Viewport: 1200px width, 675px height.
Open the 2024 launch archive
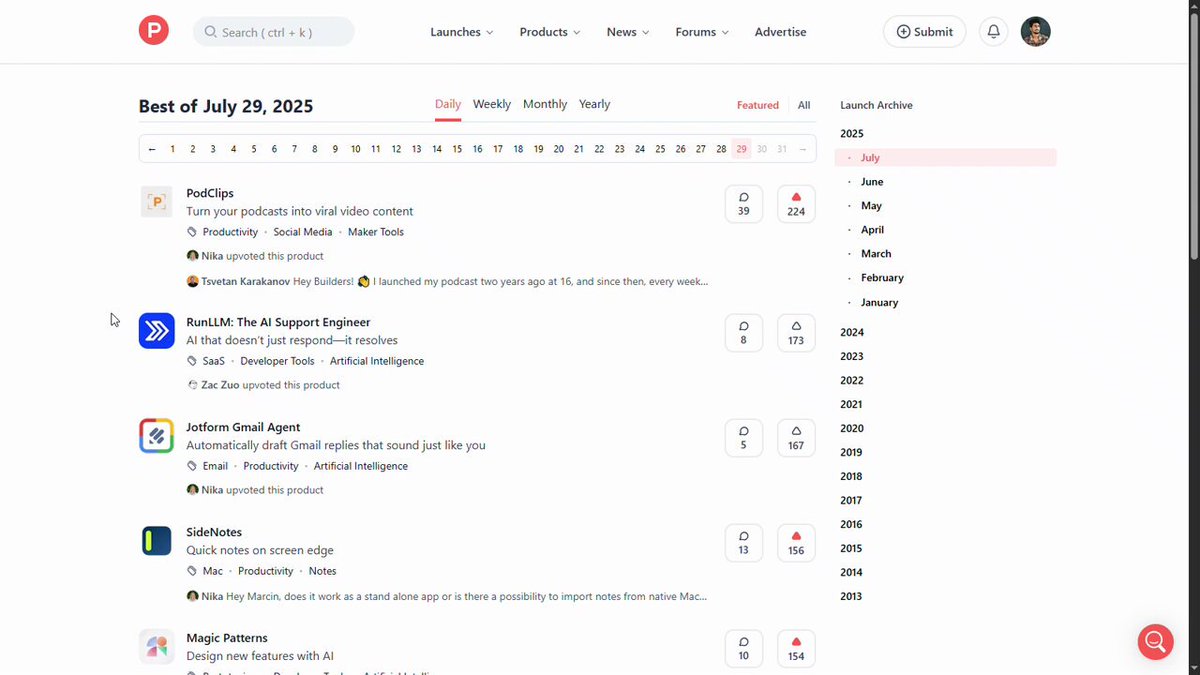[x=852, y=332]
